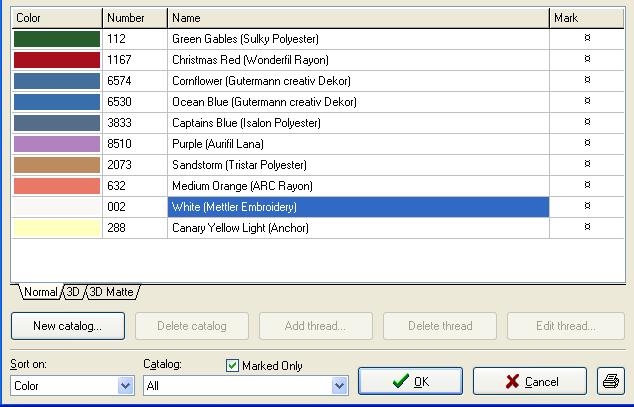Click thread number 3833

(119, 123)
